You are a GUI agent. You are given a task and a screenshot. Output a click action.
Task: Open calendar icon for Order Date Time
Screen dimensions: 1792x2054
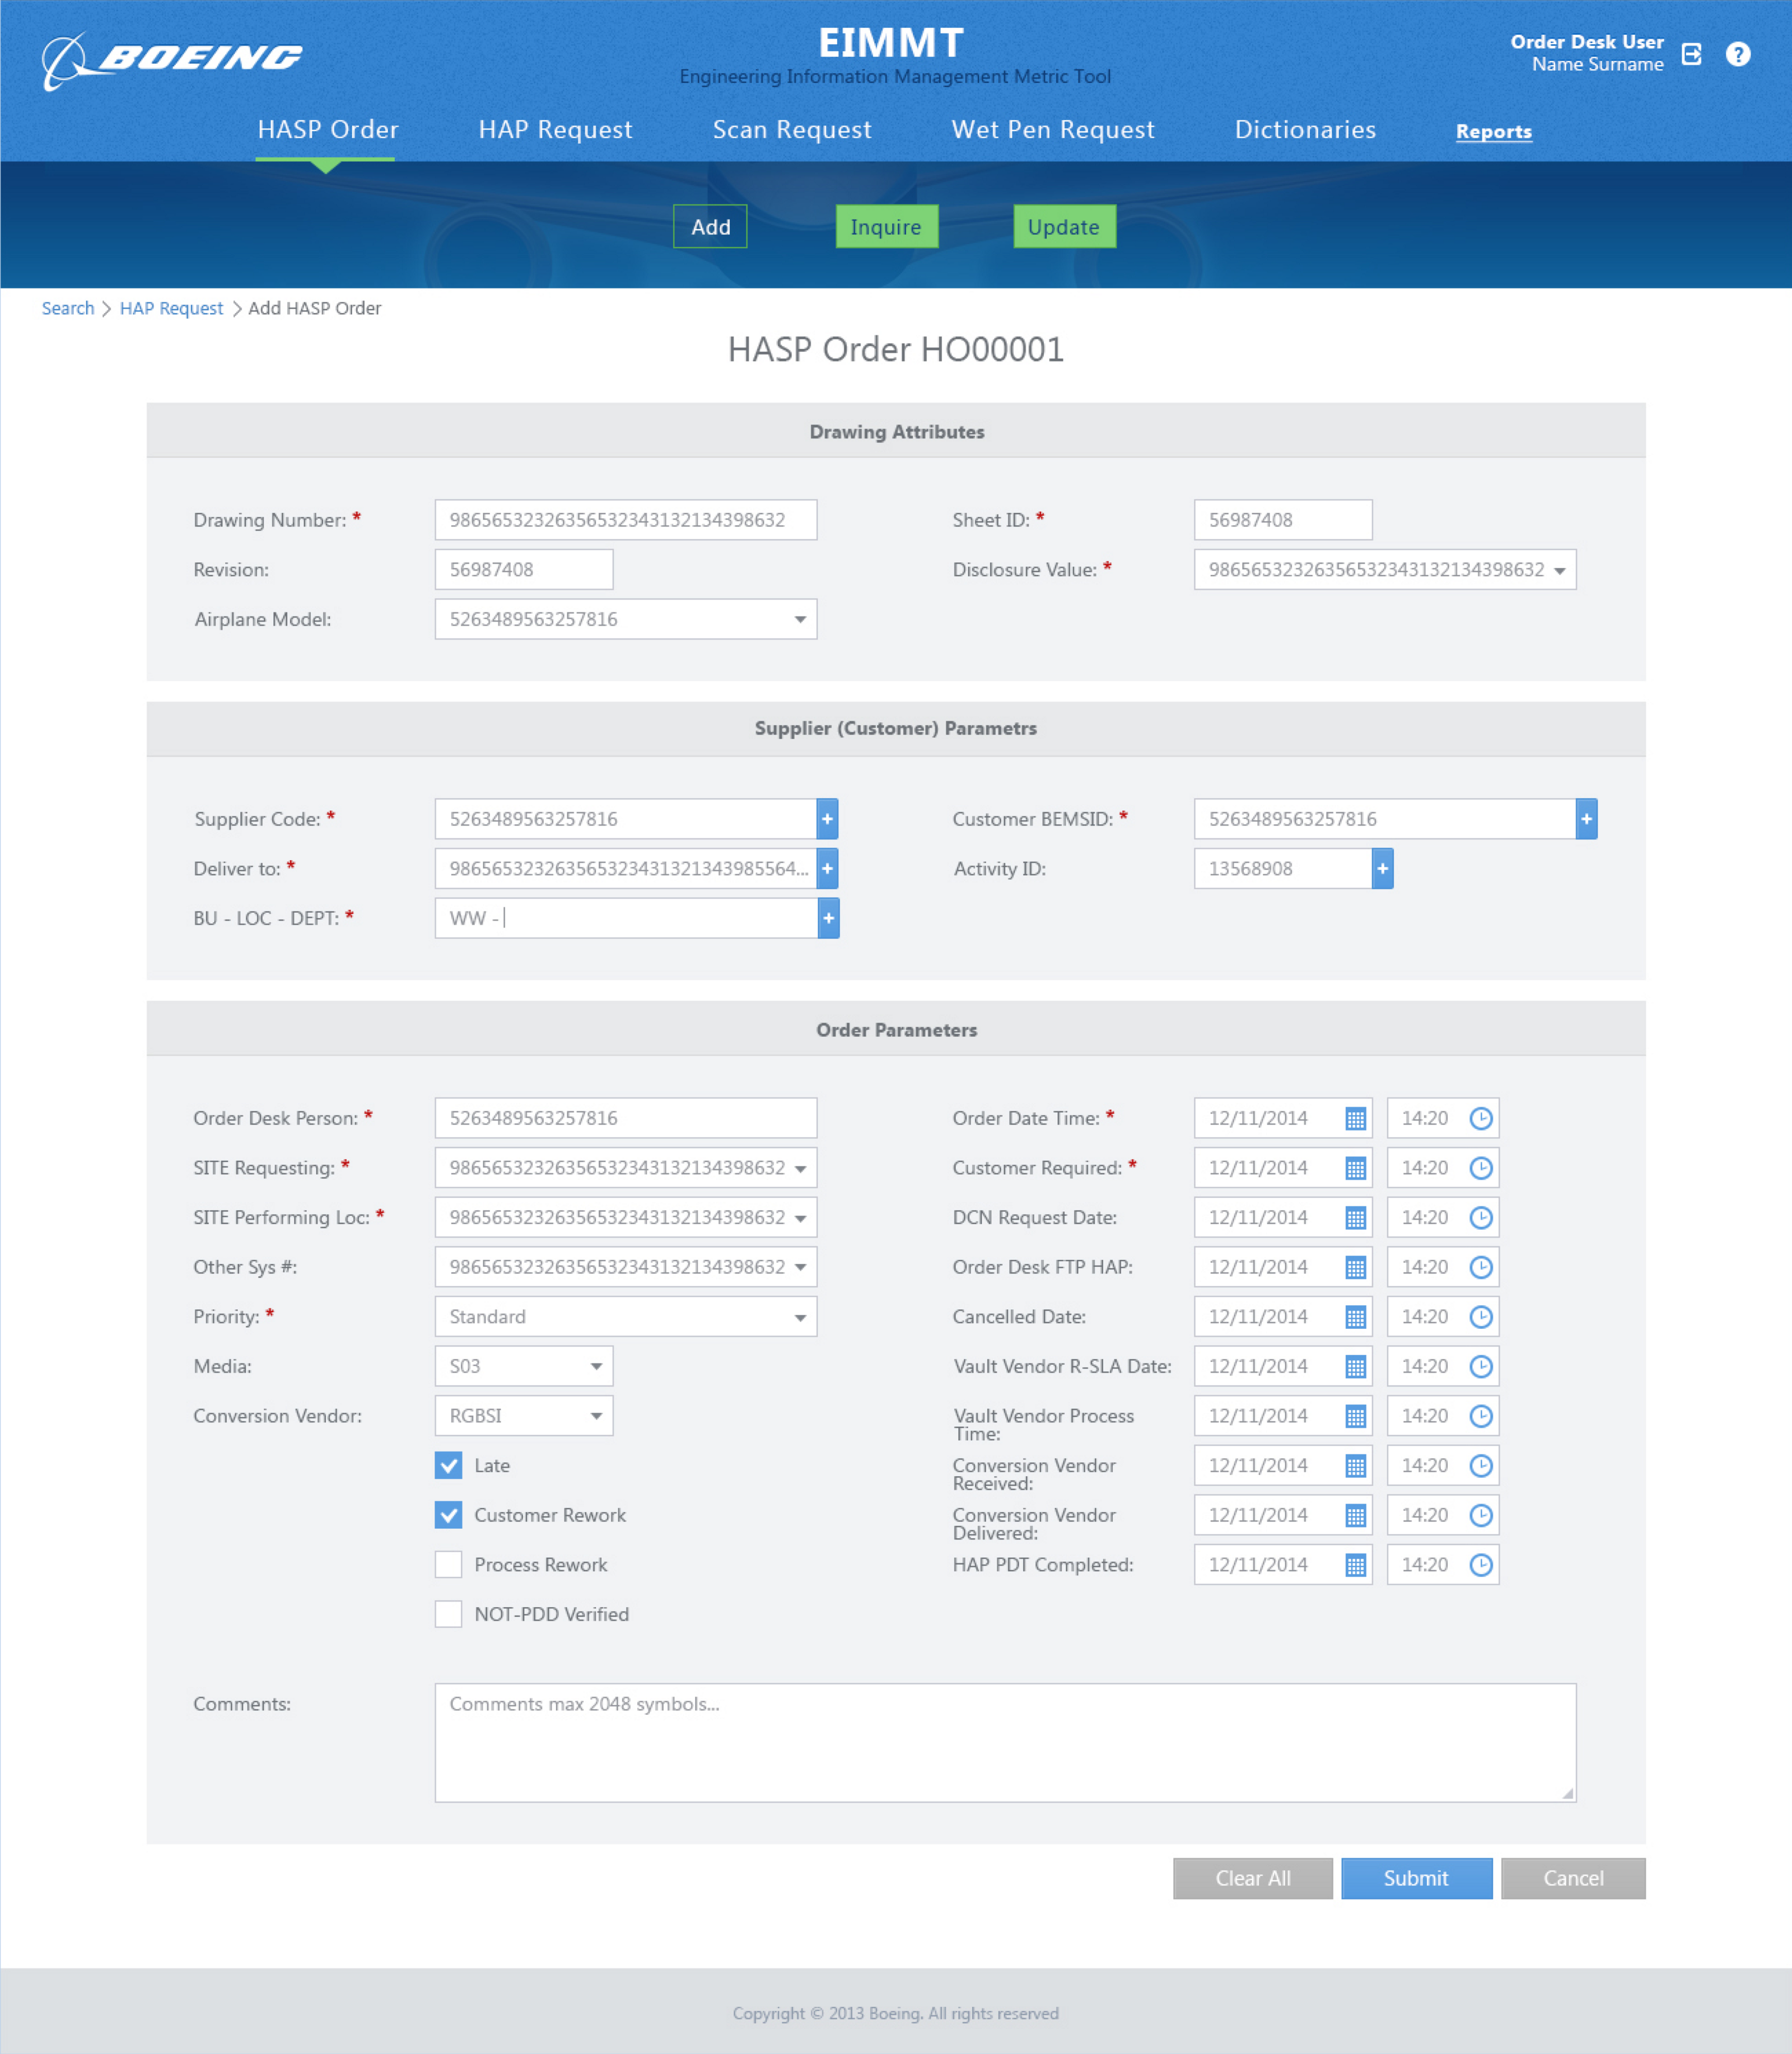[1355, 1118]
